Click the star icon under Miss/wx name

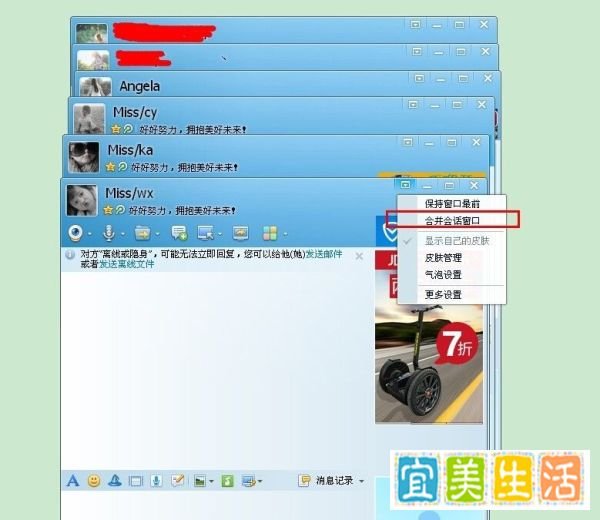109,210
